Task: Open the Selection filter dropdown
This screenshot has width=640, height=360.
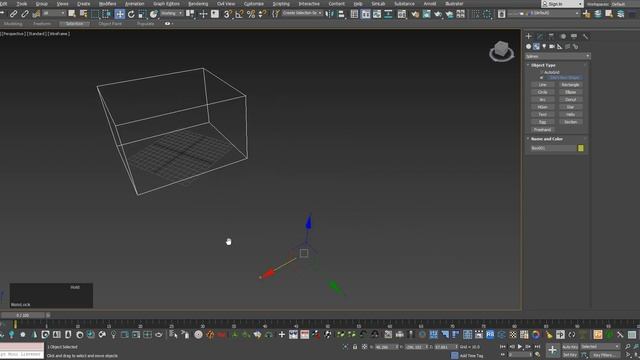Action: click(54, 13)
